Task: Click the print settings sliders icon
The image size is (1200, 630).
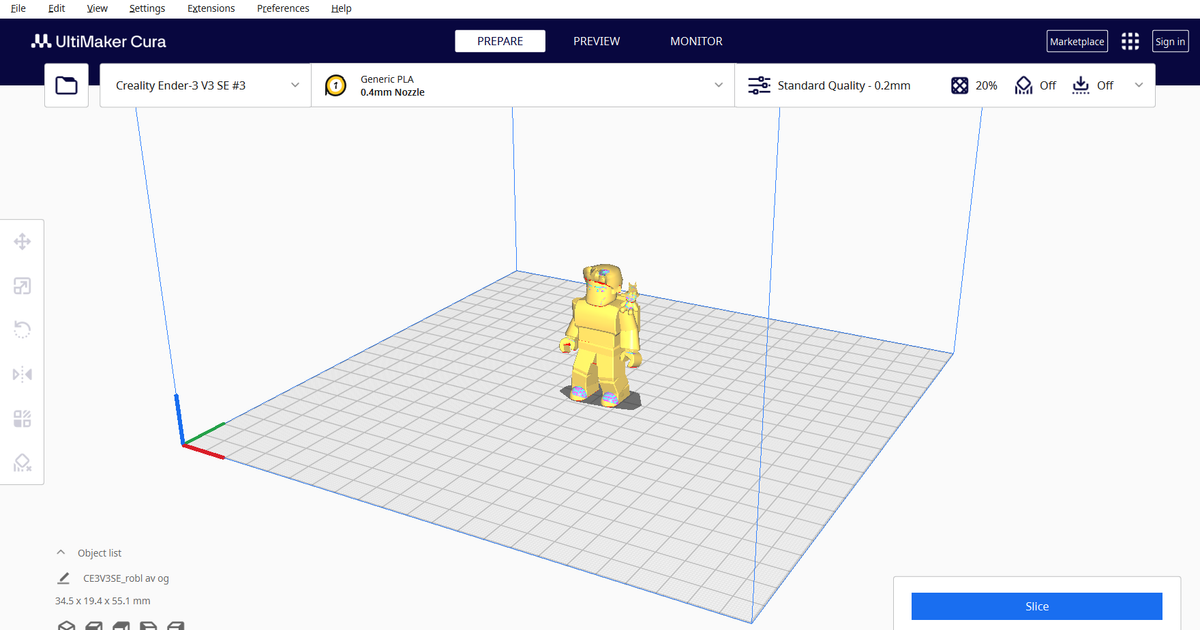Action: [x=759, y=86]
